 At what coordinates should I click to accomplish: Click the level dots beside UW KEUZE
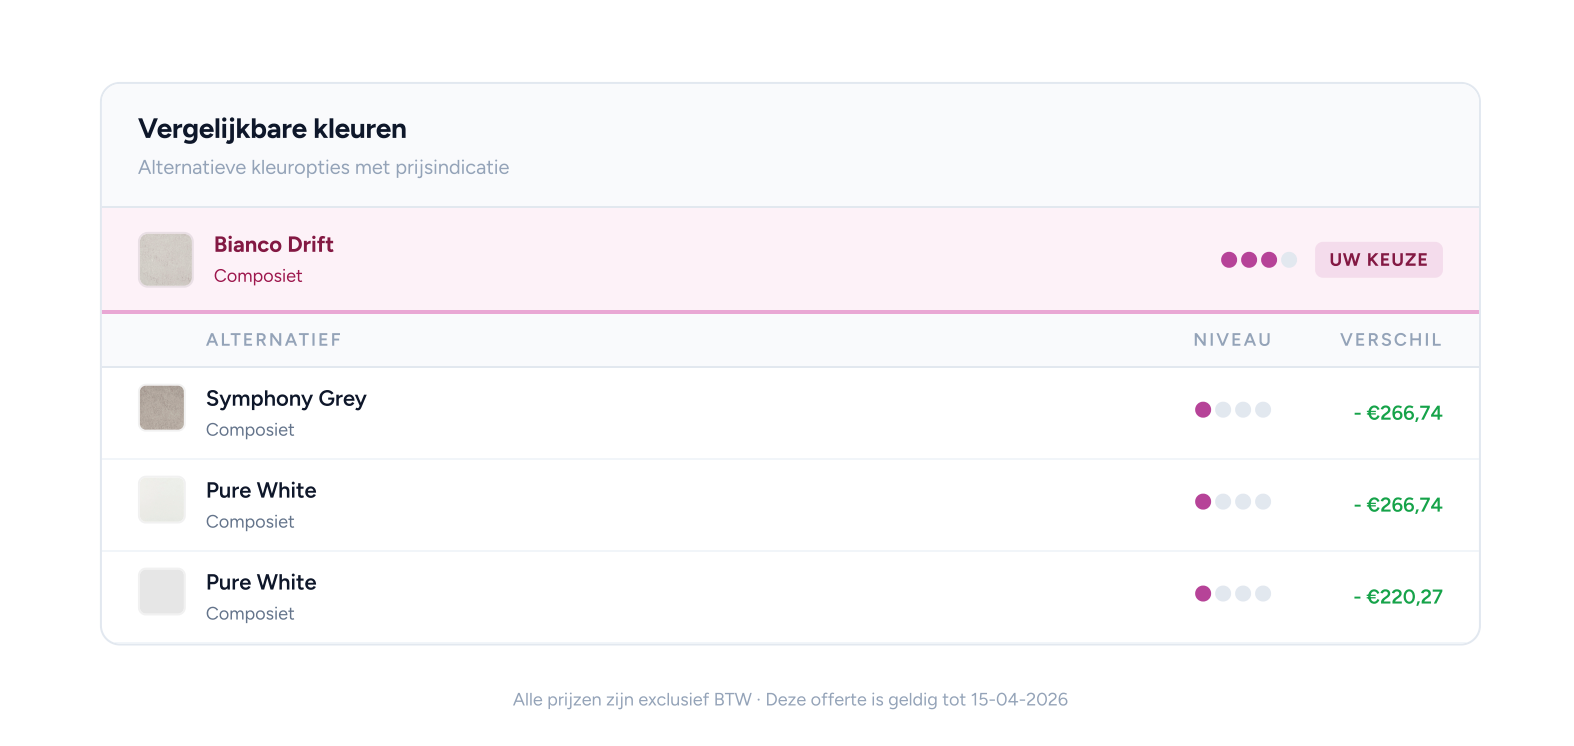click(1258, 260)
